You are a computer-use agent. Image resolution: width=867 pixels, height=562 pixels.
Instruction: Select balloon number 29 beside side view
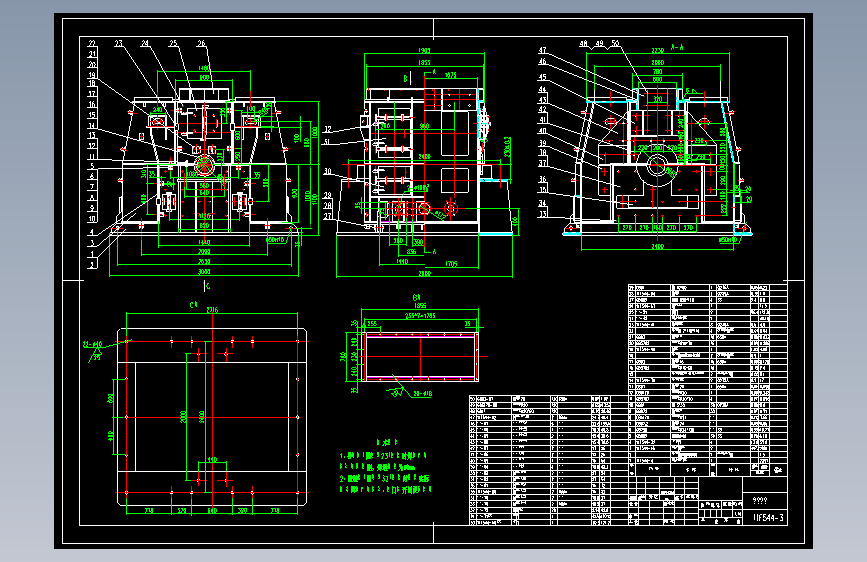click(327, 195)
